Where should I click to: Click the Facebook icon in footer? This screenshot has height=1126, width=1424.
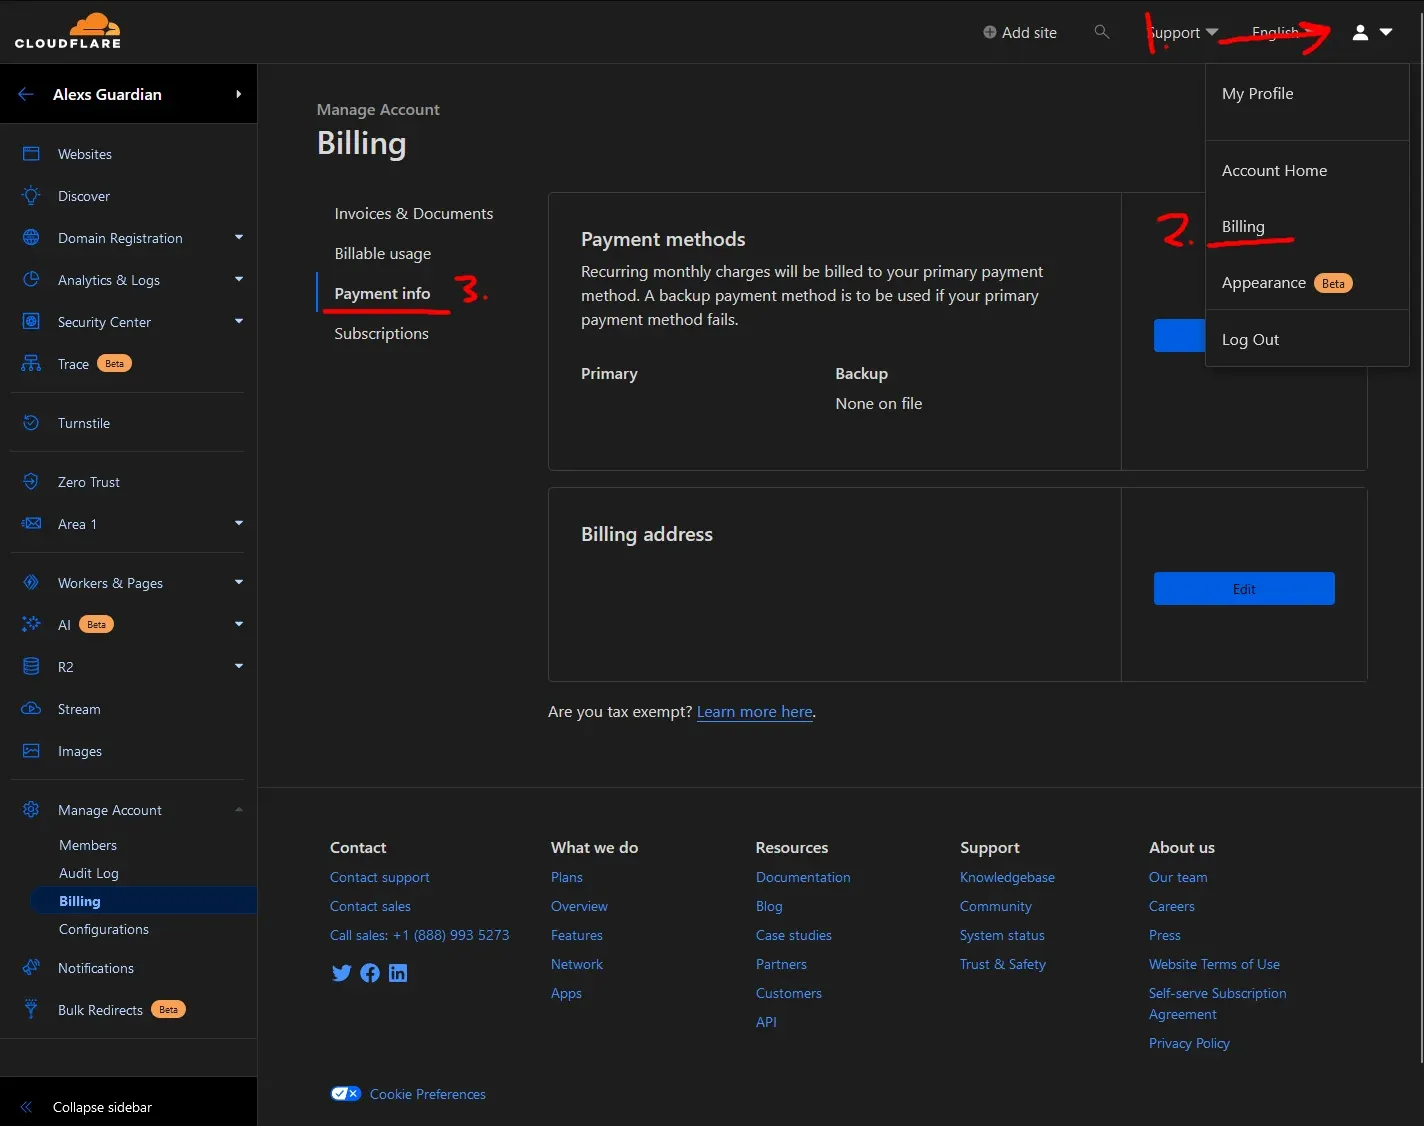point(370,973)
